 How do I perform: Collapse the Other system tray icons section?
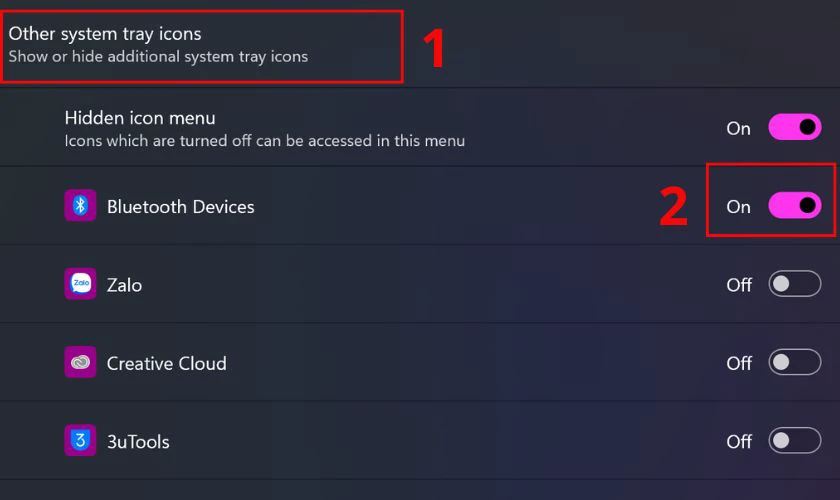[420, 45]
